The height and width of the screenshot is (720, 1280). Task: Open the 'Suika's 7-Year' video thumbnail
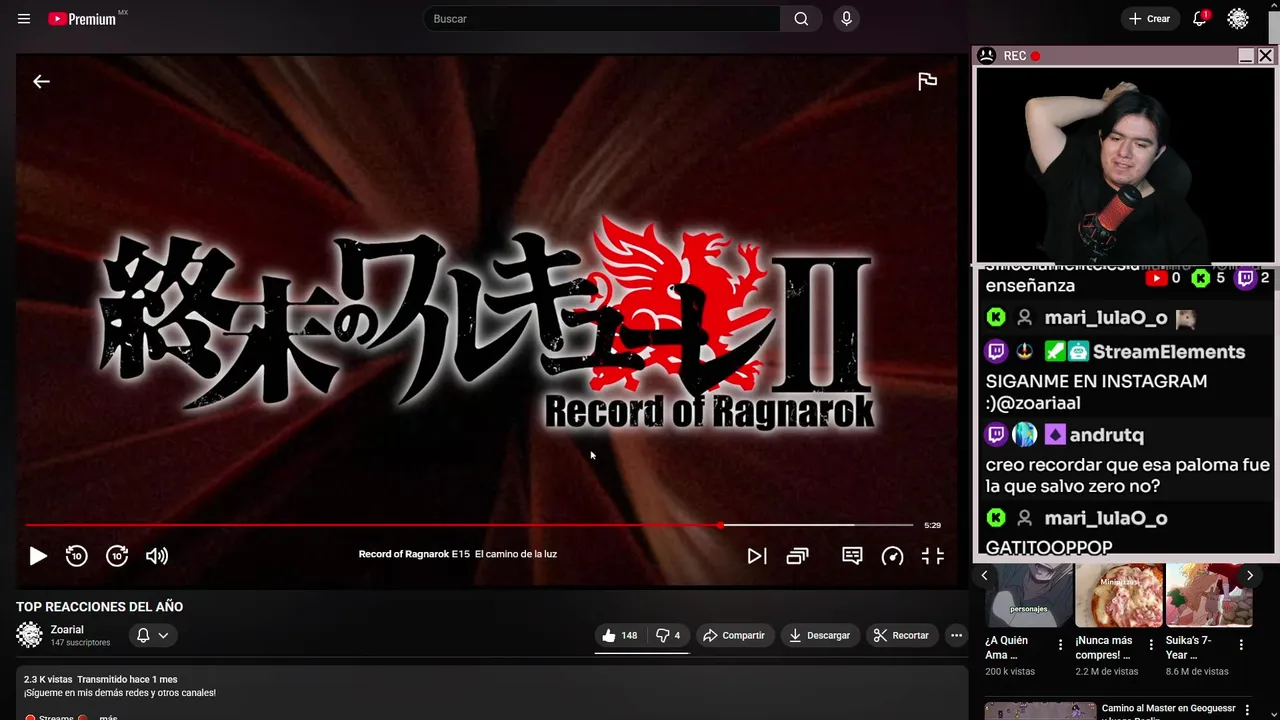click(x=1209, y=595)
